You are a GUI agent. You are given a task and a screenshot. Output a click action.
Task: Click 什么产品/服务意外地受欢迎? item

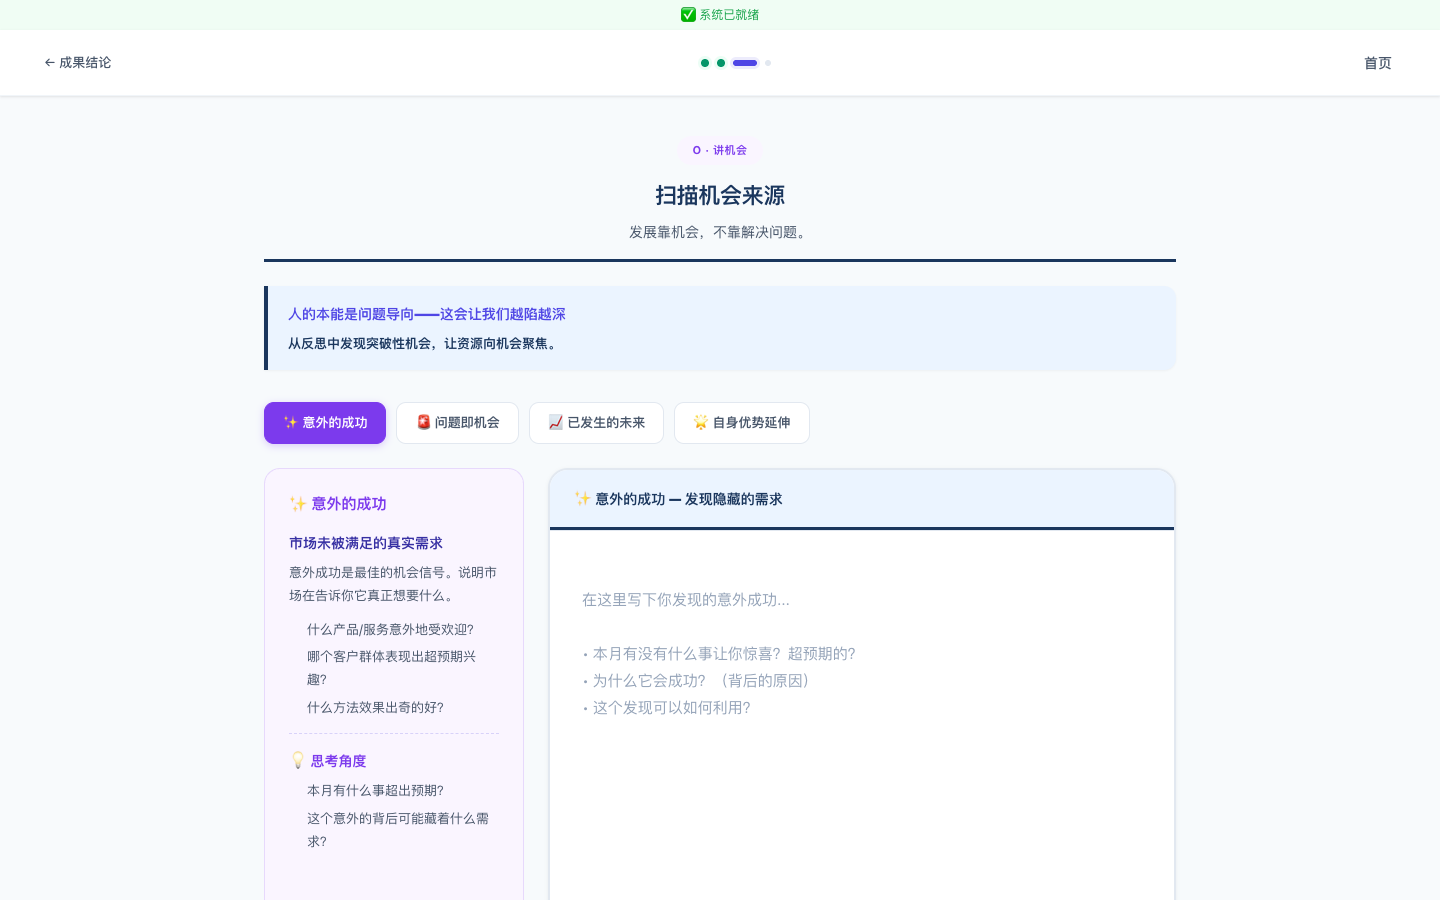(390, 629)
